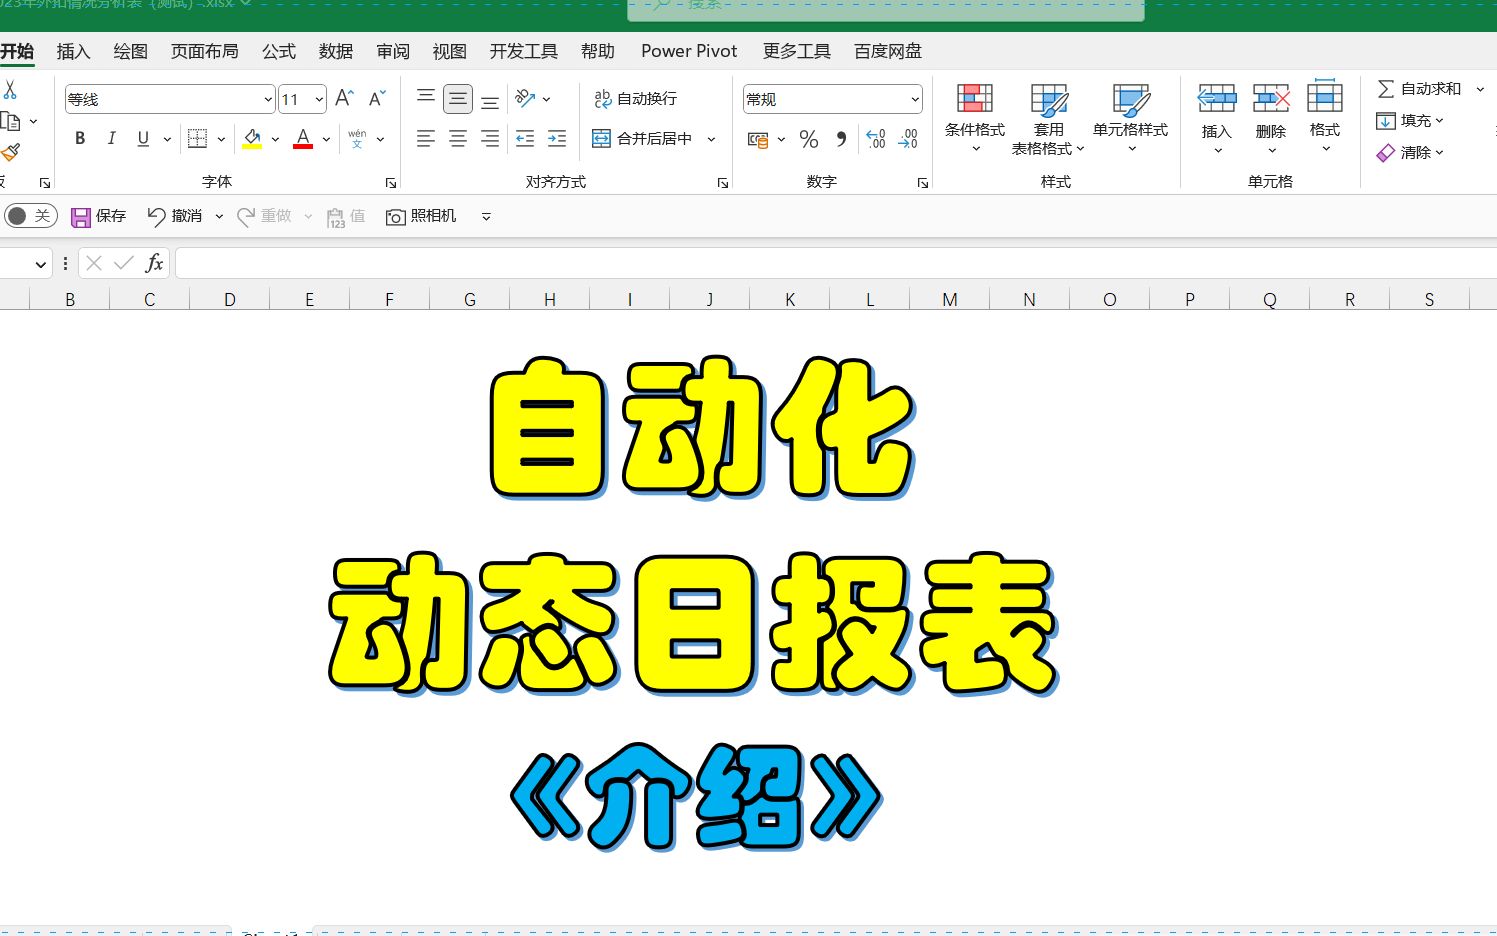Decrease decimal places icon
The width and height of the screenshot is (1497, 936).
[908, 140]
